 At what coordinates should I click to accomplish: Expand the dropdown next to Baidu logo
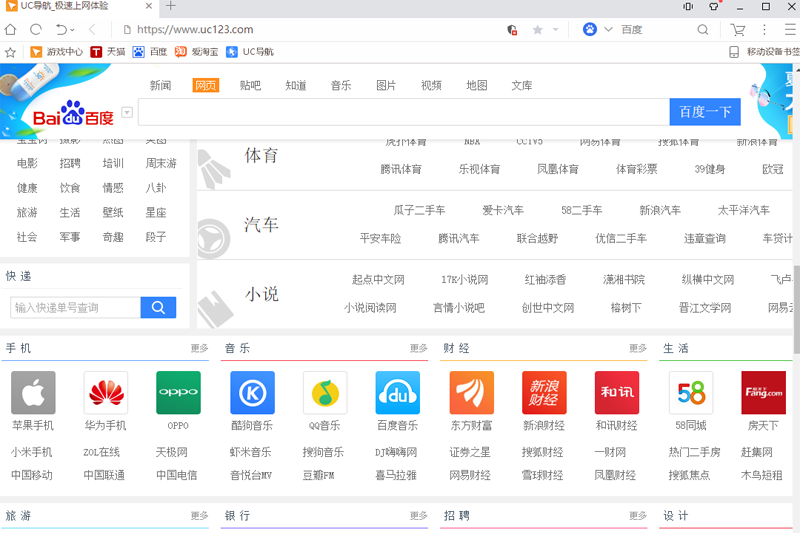click(127, 112)
